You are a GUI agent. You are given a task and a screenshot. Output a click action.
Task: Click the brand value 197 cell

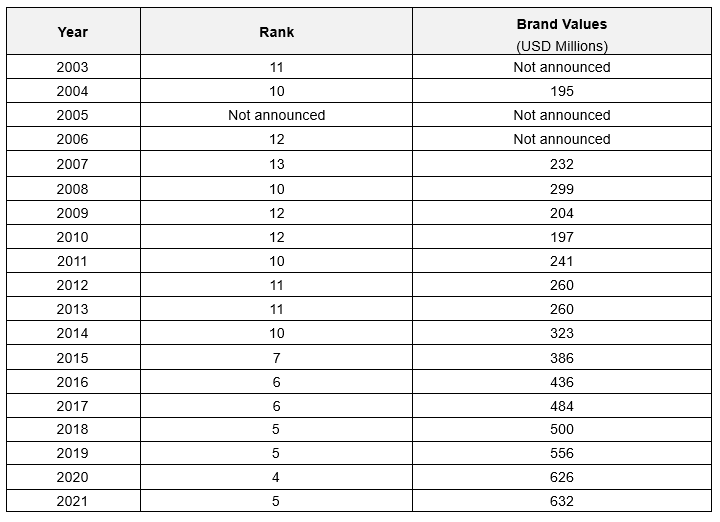(562, 237)
